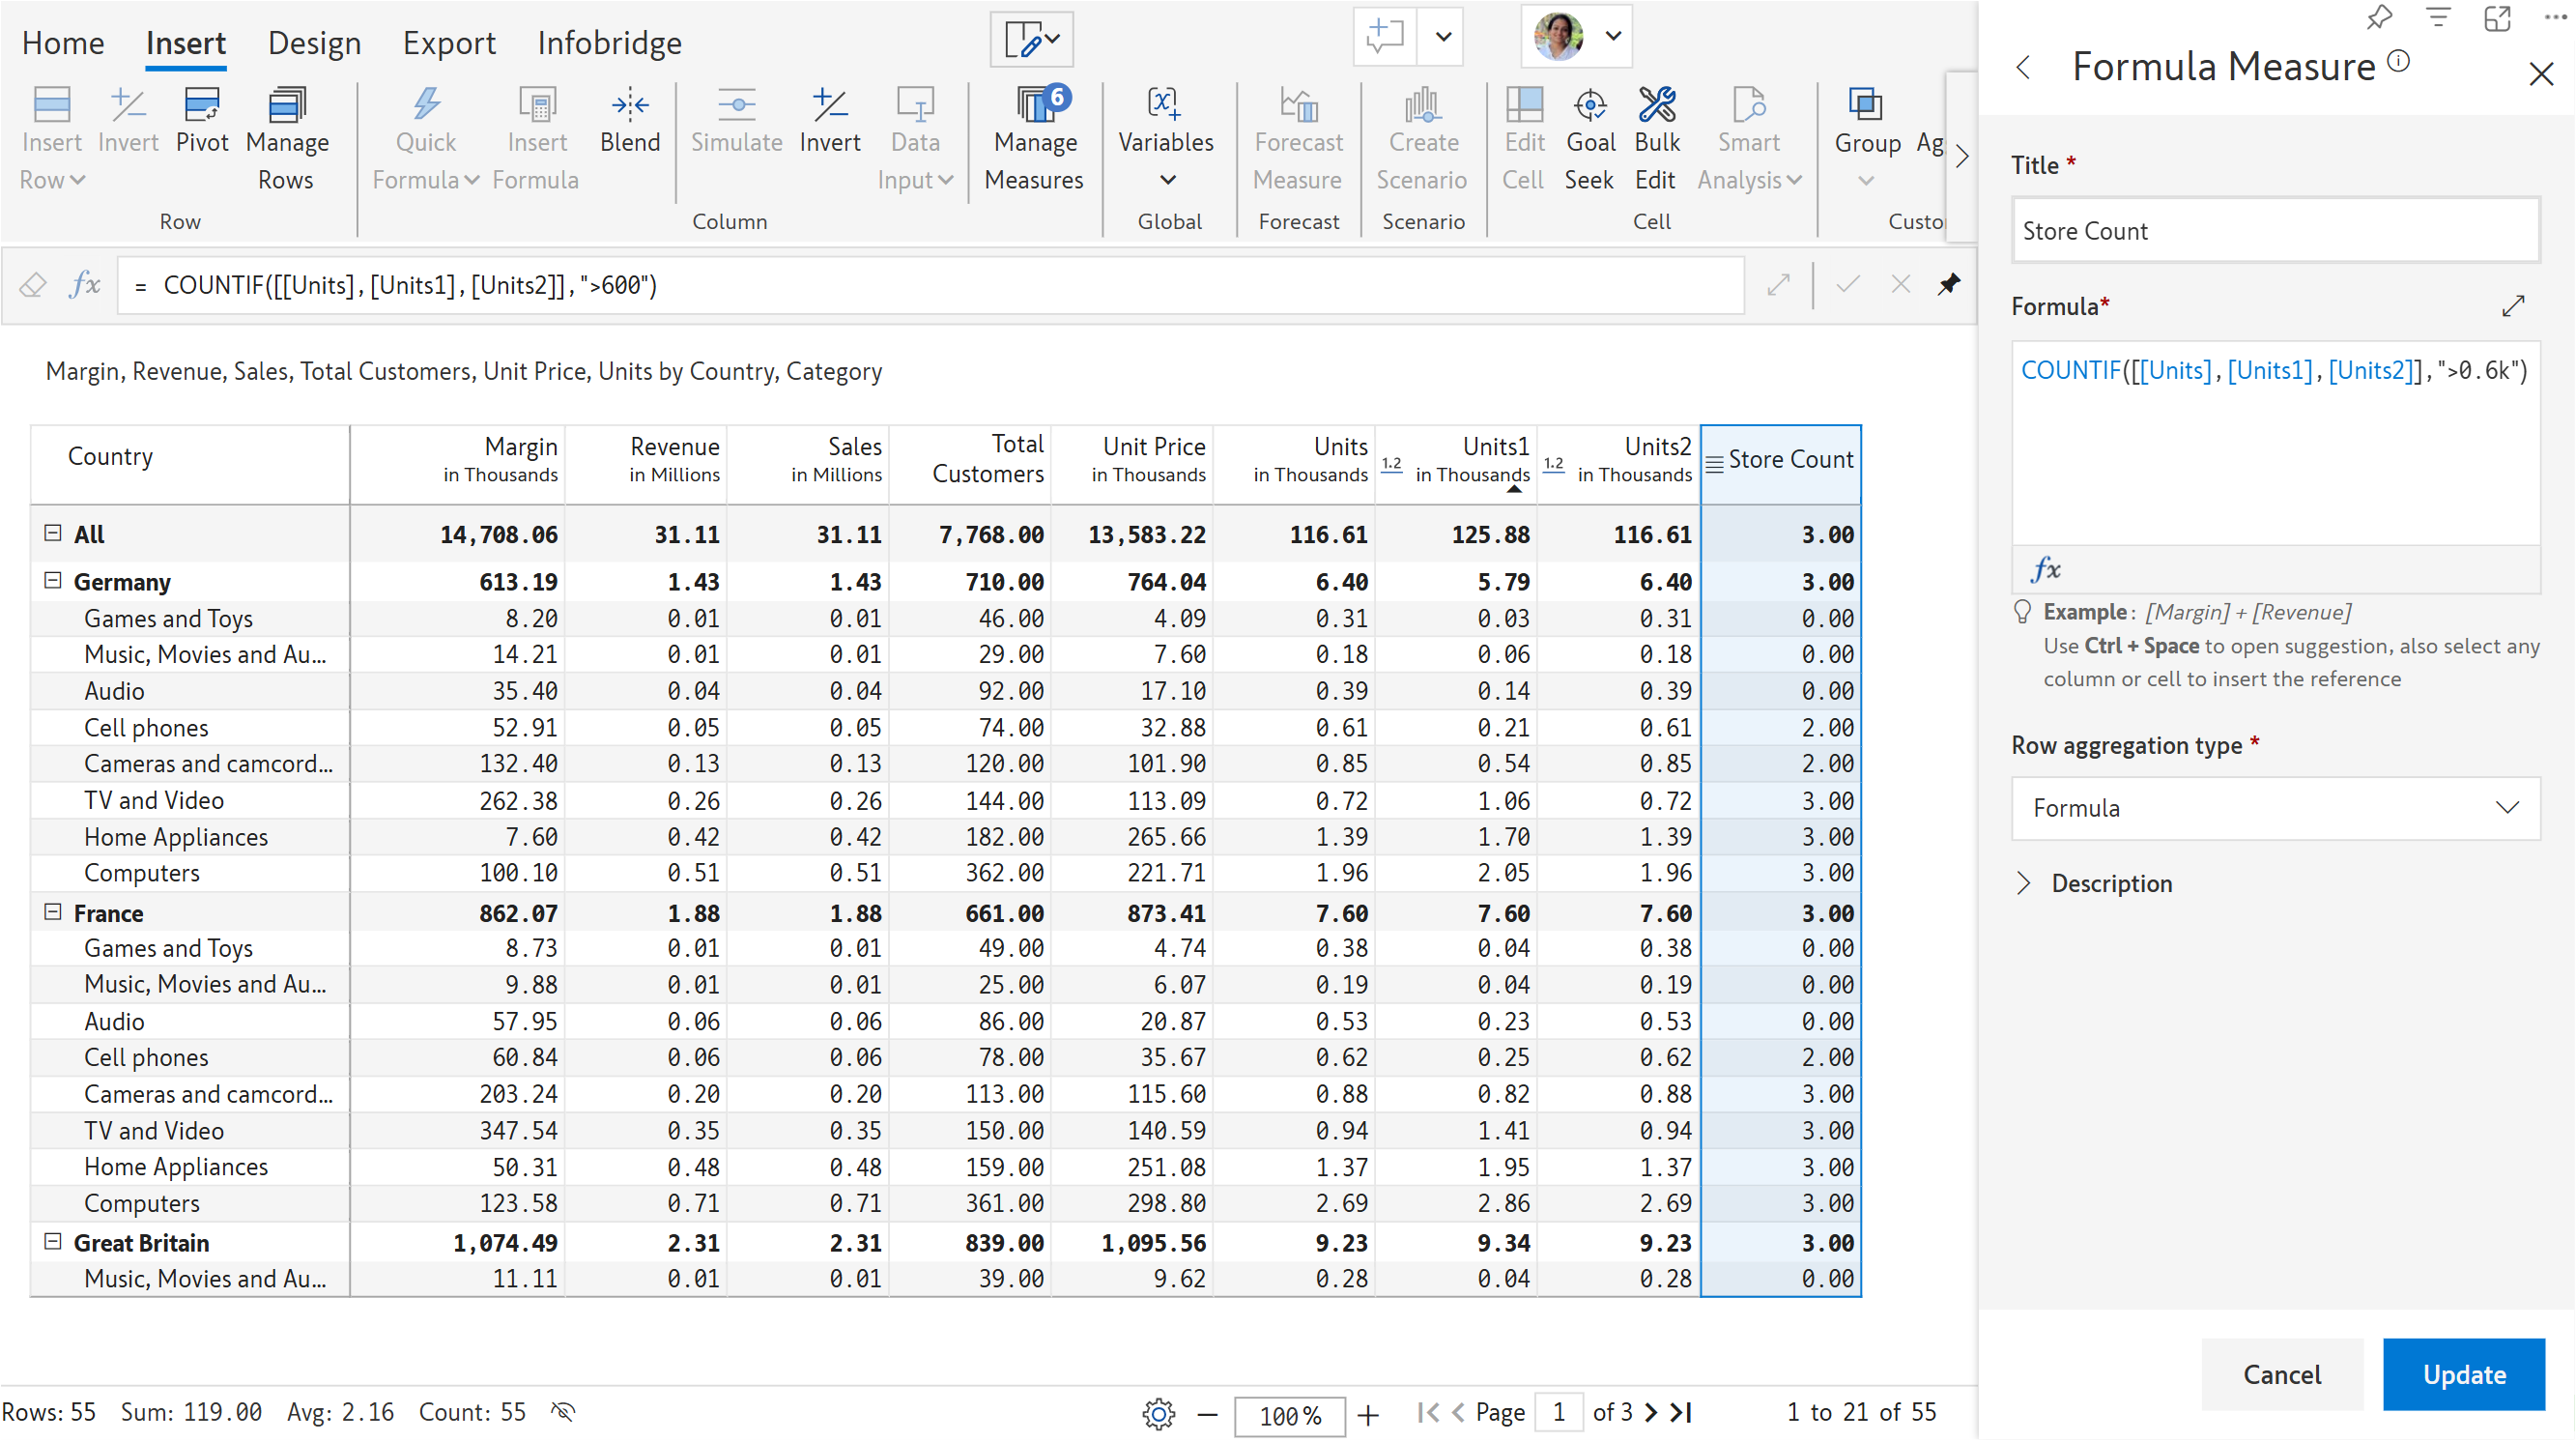2576x1442 pixels.
Task: Click the Update button
Action: tap(2463, 1374)
